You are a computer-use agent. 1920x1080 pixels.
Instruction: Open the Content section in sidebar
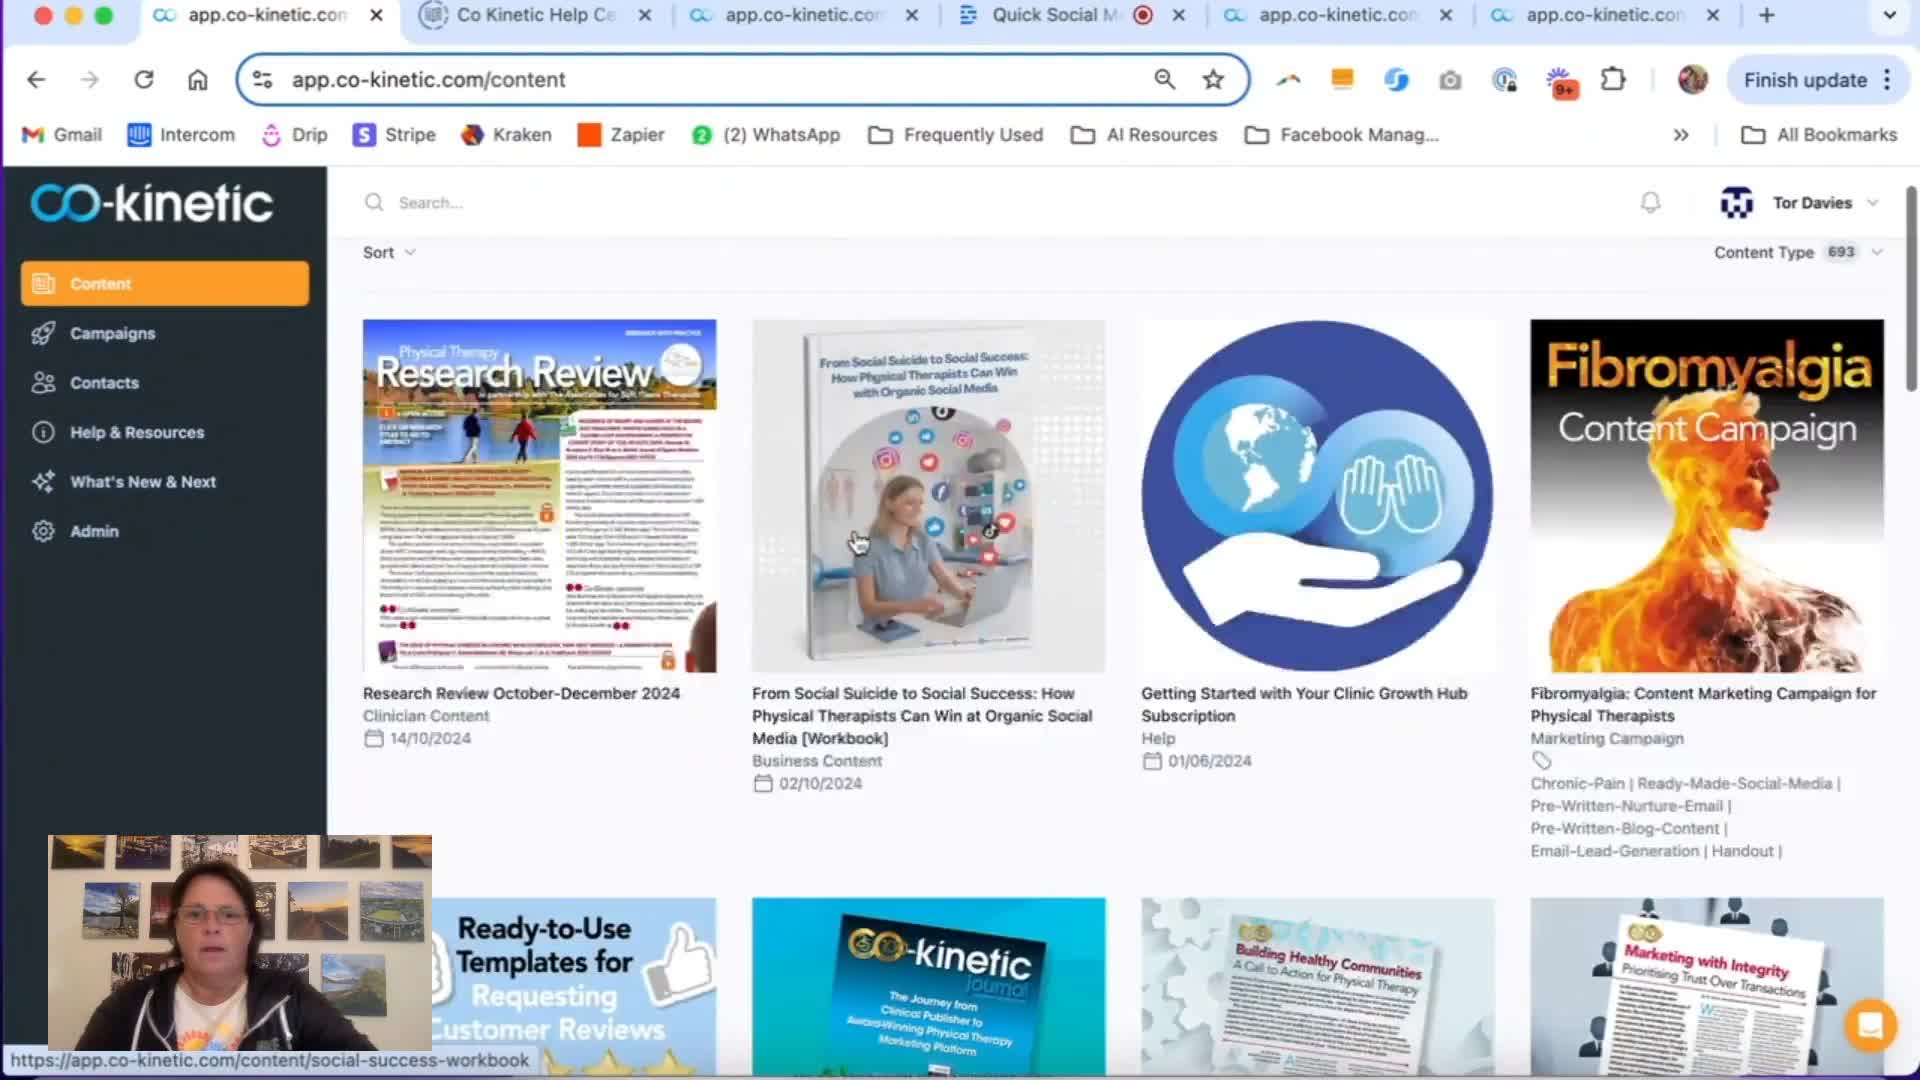pos(165,284)
